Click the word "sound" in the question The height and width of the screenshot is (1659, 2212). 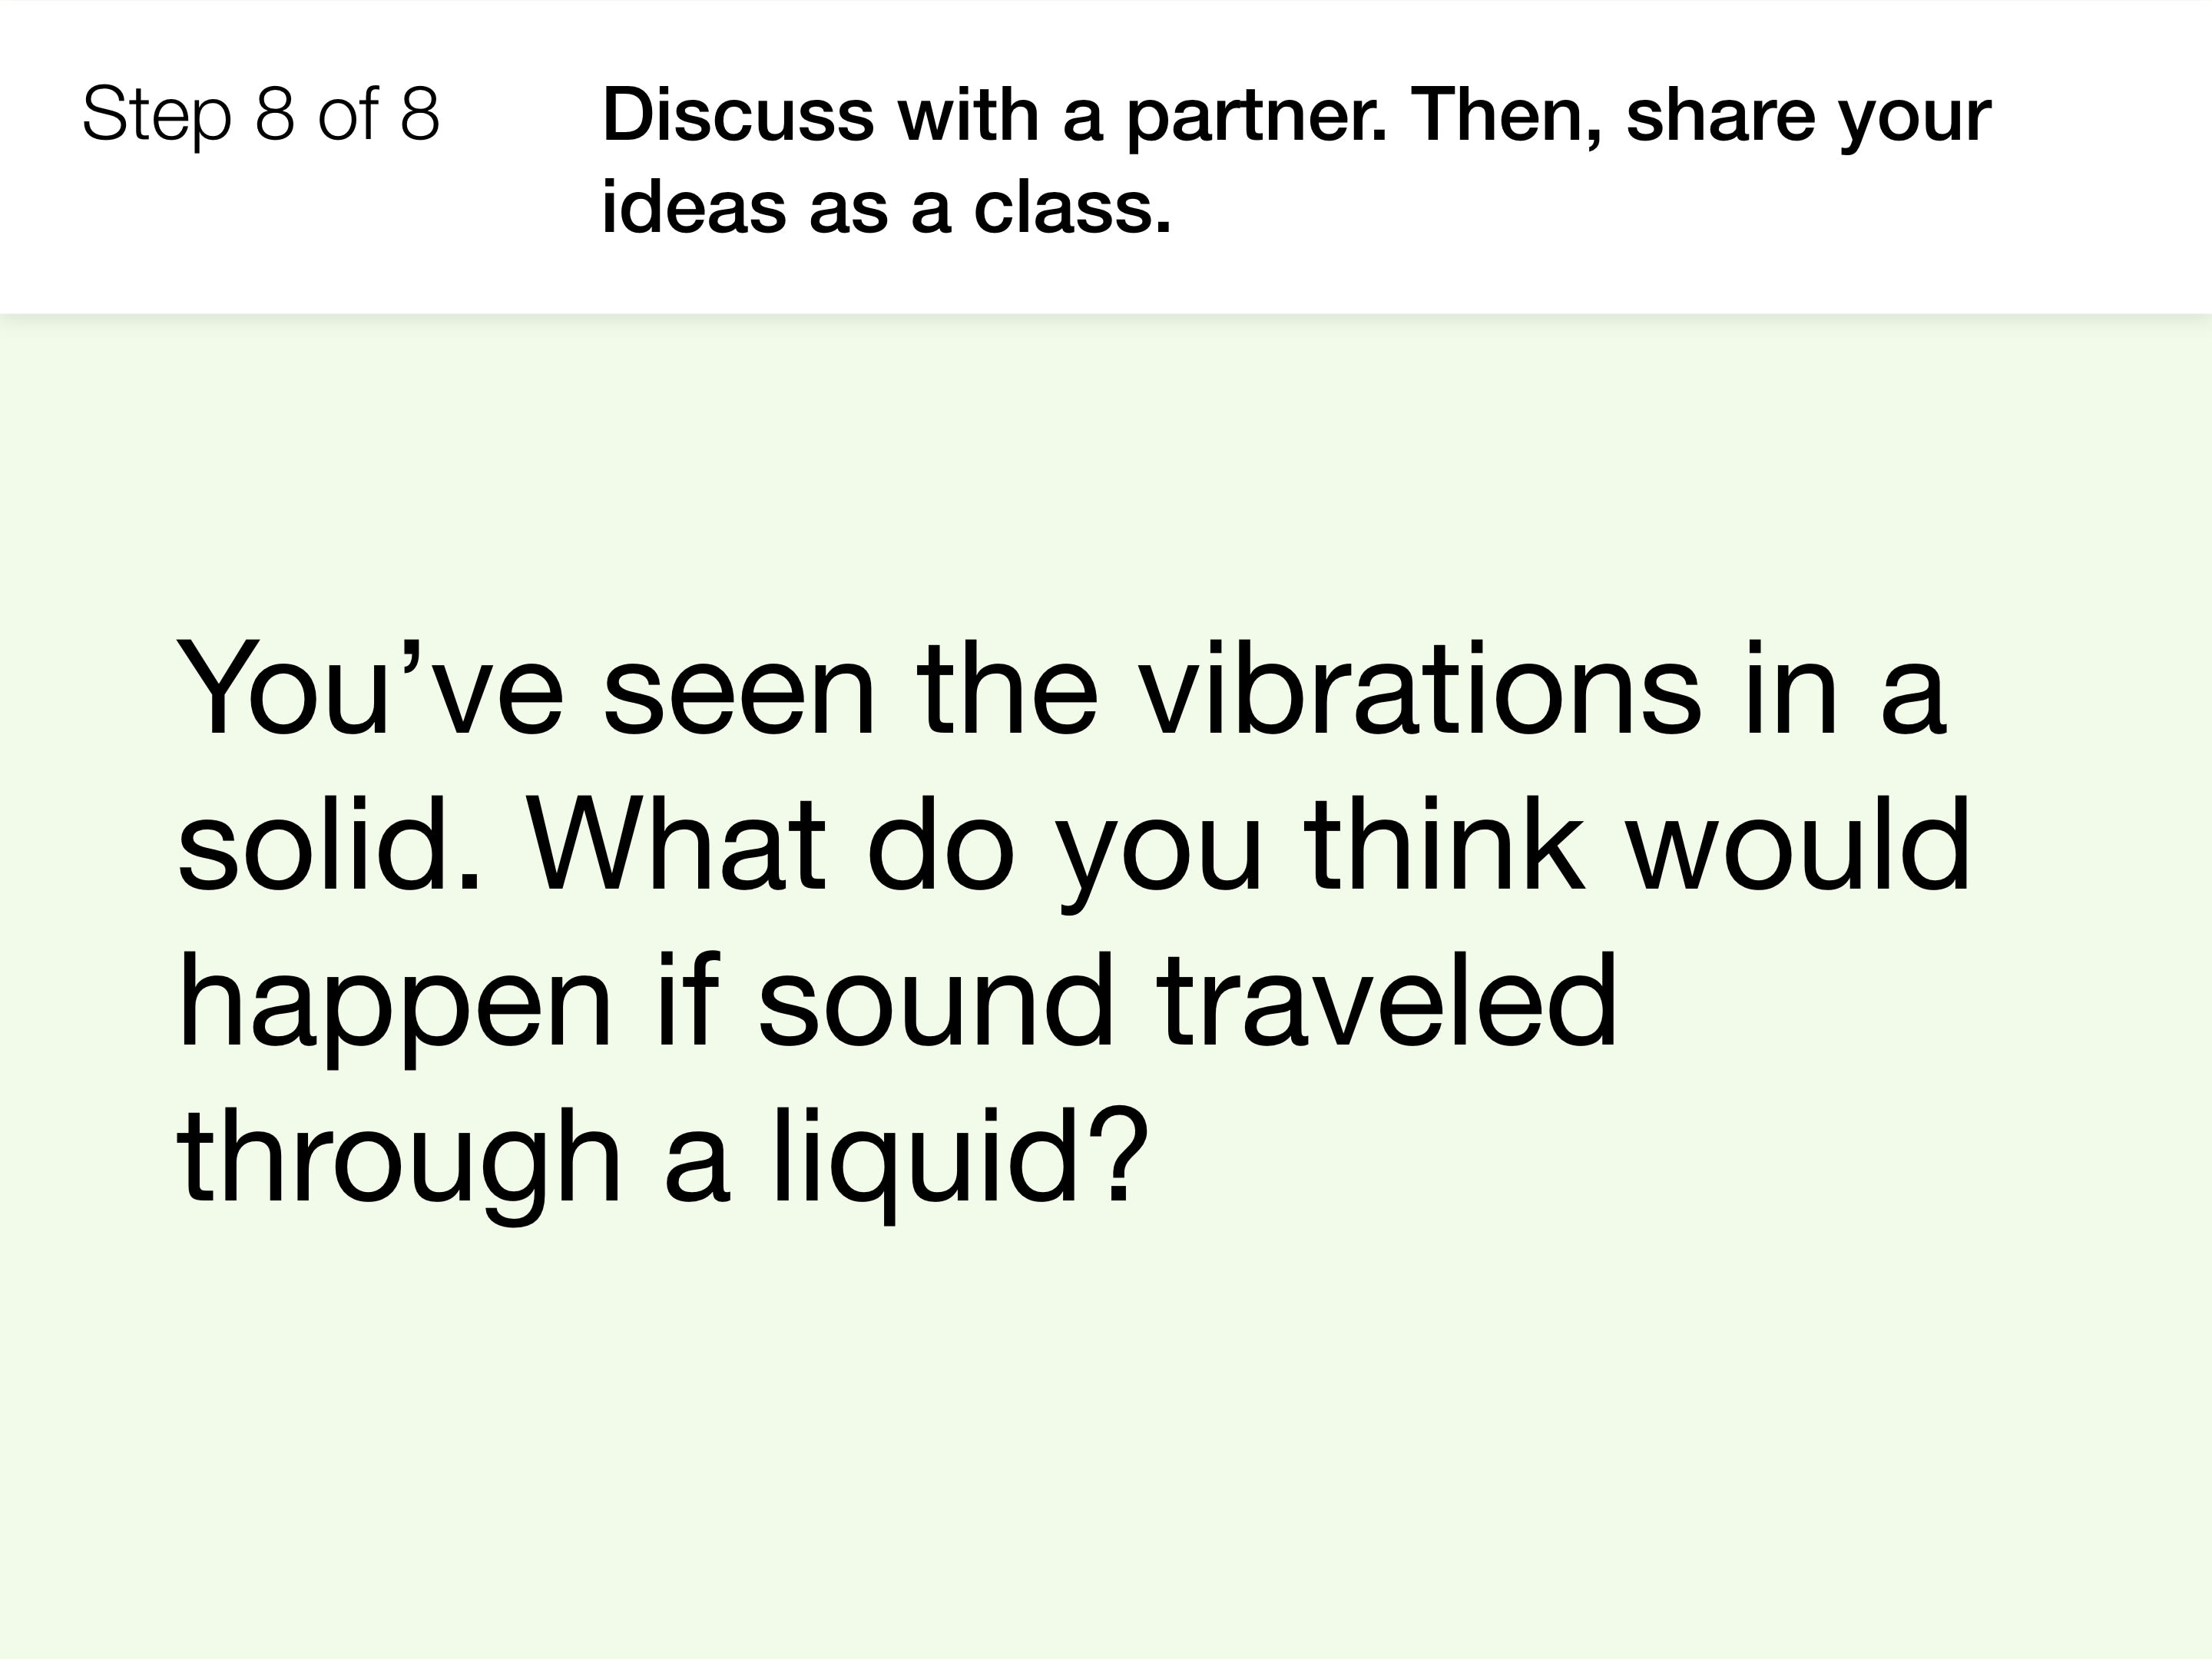coord(936,1001)
